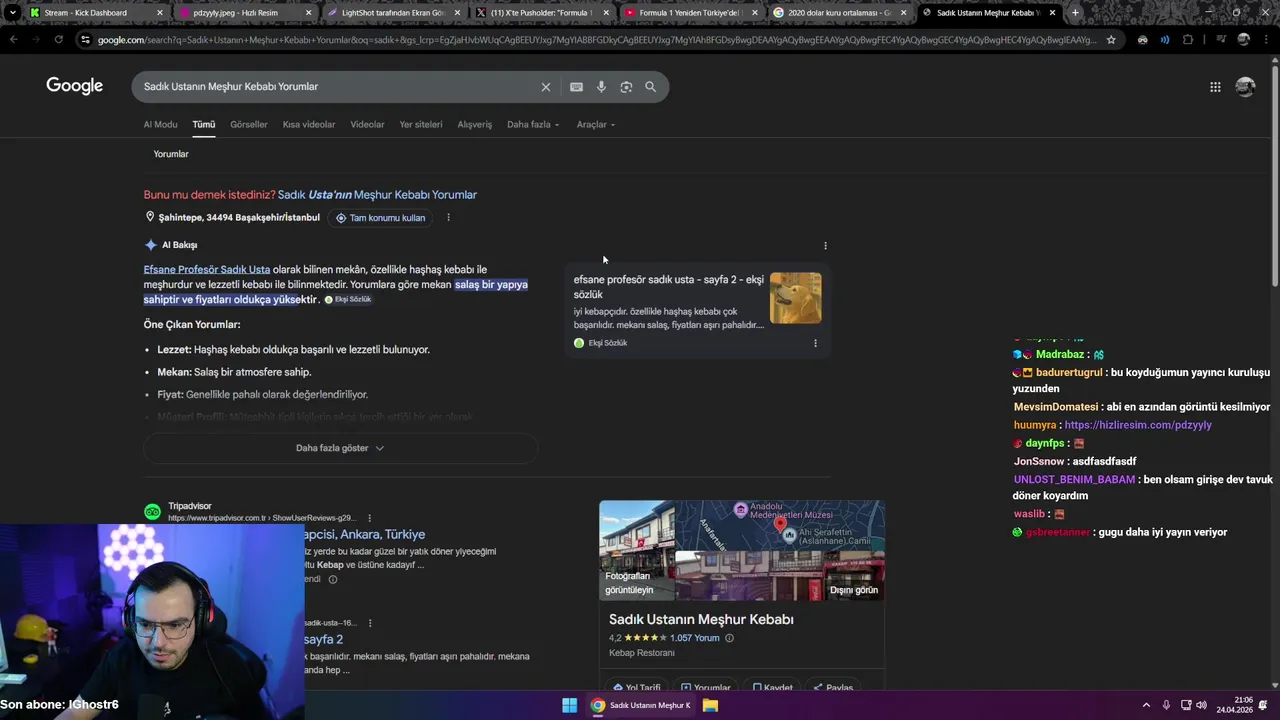This screenshot has width=1280, height=720.
Task: Go back to the previous page
Action: [x=13, y=40]
